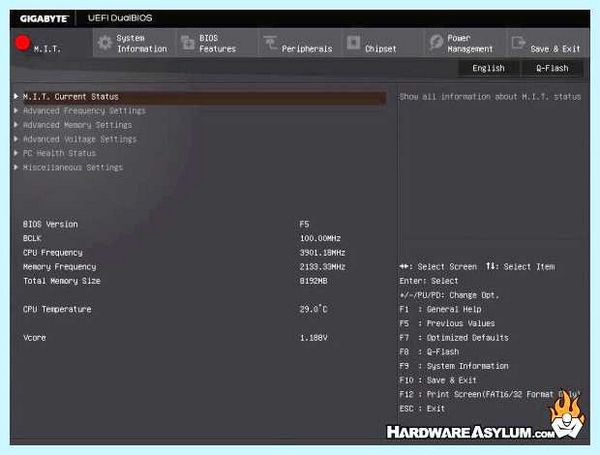Image resolution: width=600 pixels, height=455 pixels.
Task: Click the Vcore label
Action: [x=34, y=338]
